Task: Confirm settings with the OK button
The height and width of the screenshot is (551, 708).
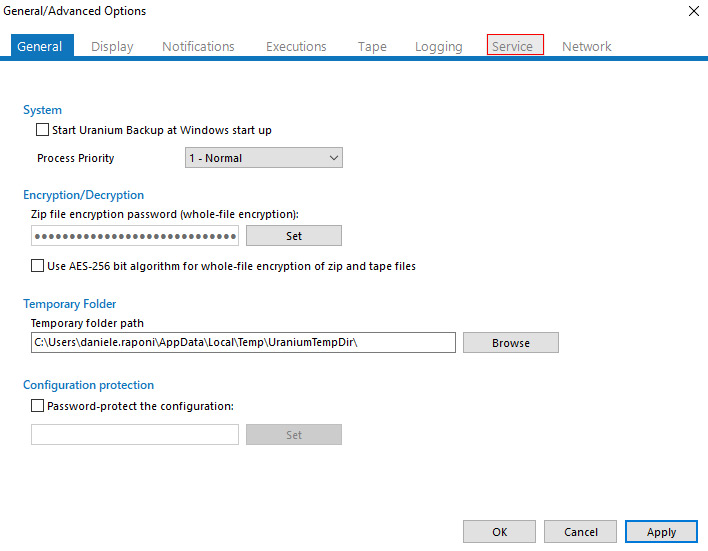Action: (x=499, y=532)
